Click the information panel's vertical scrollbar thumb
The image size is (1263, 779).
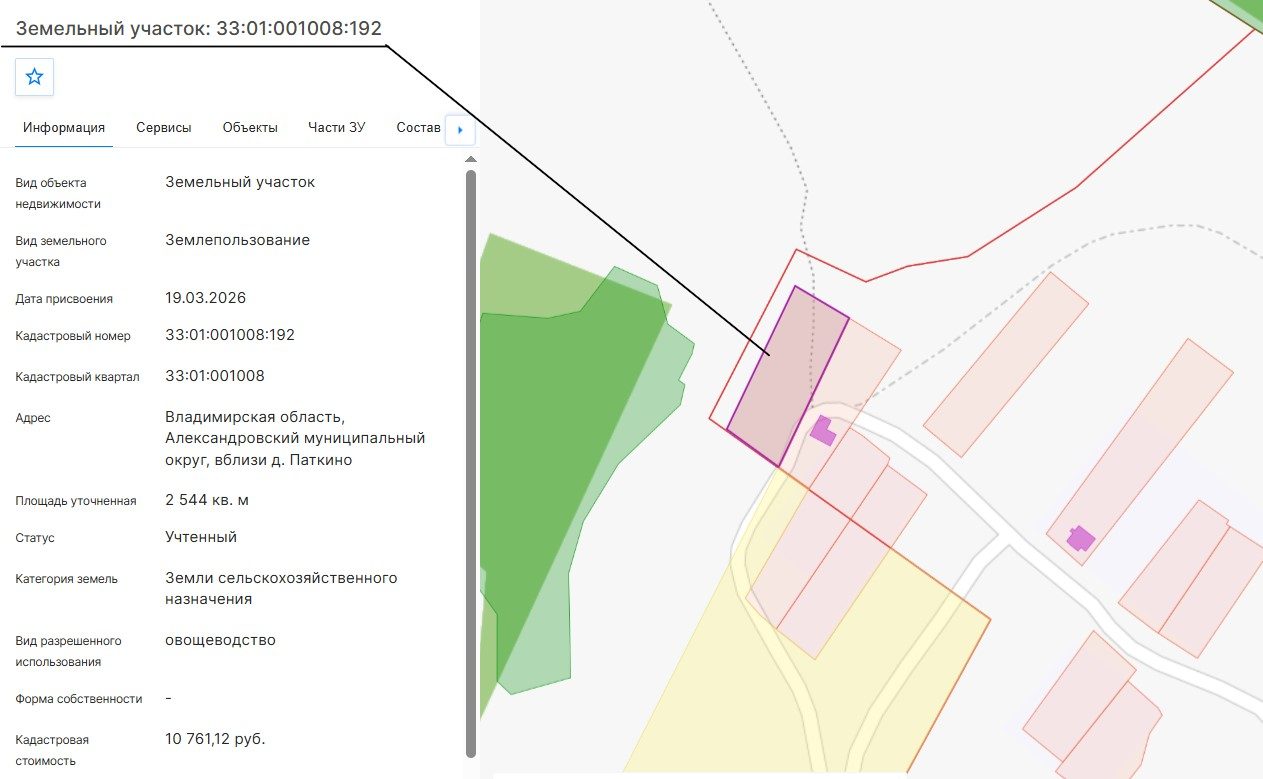pyautogui.click(x=471, y=463)
